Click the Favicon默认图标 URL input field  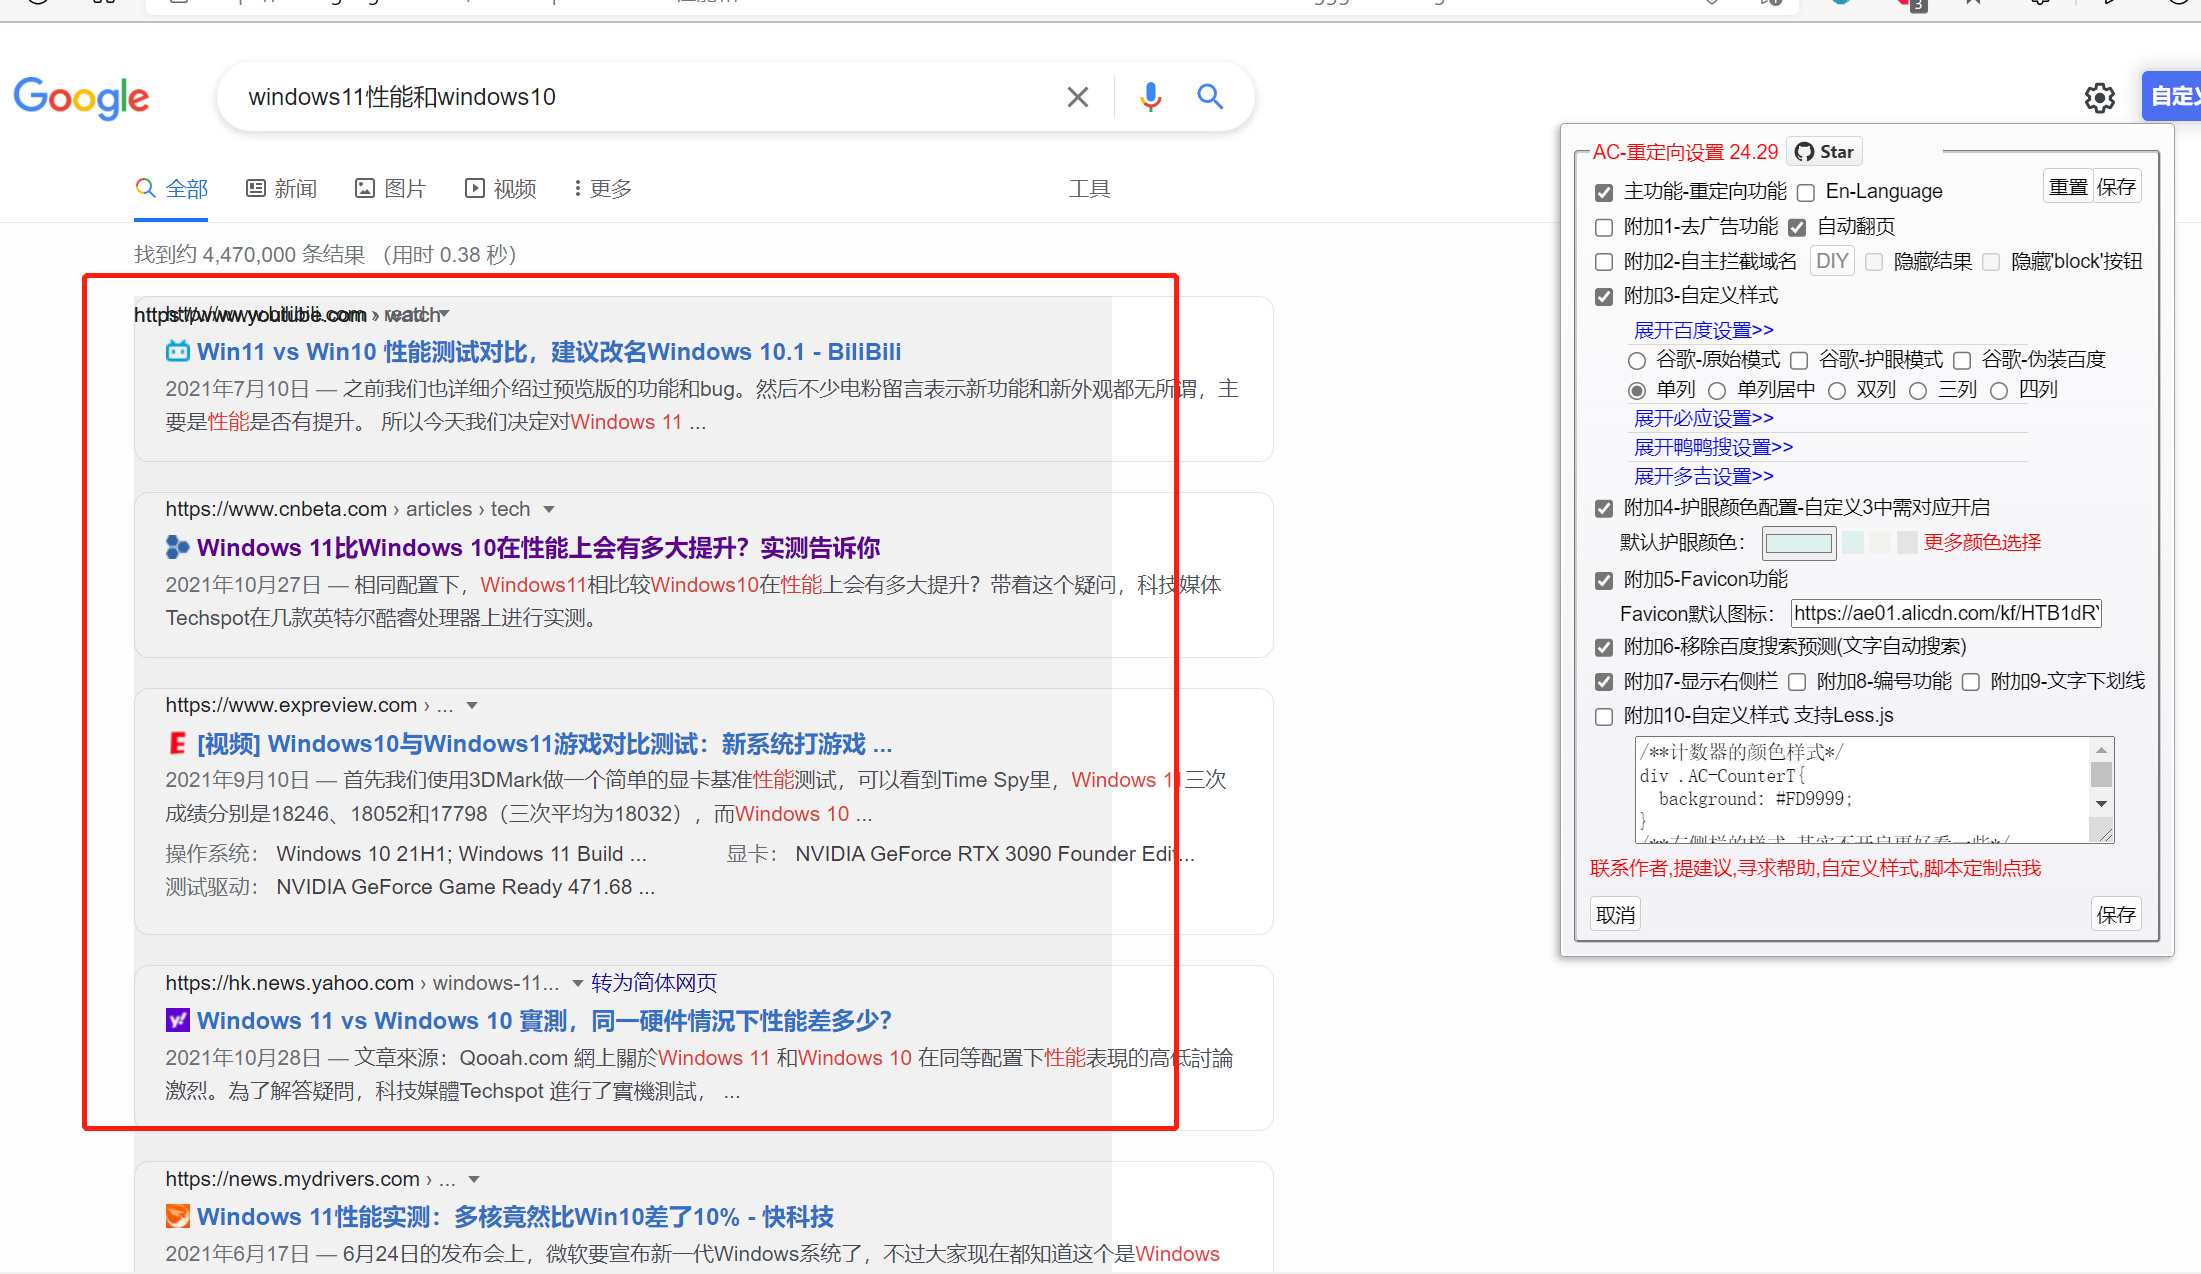(x=1945, y=613)
